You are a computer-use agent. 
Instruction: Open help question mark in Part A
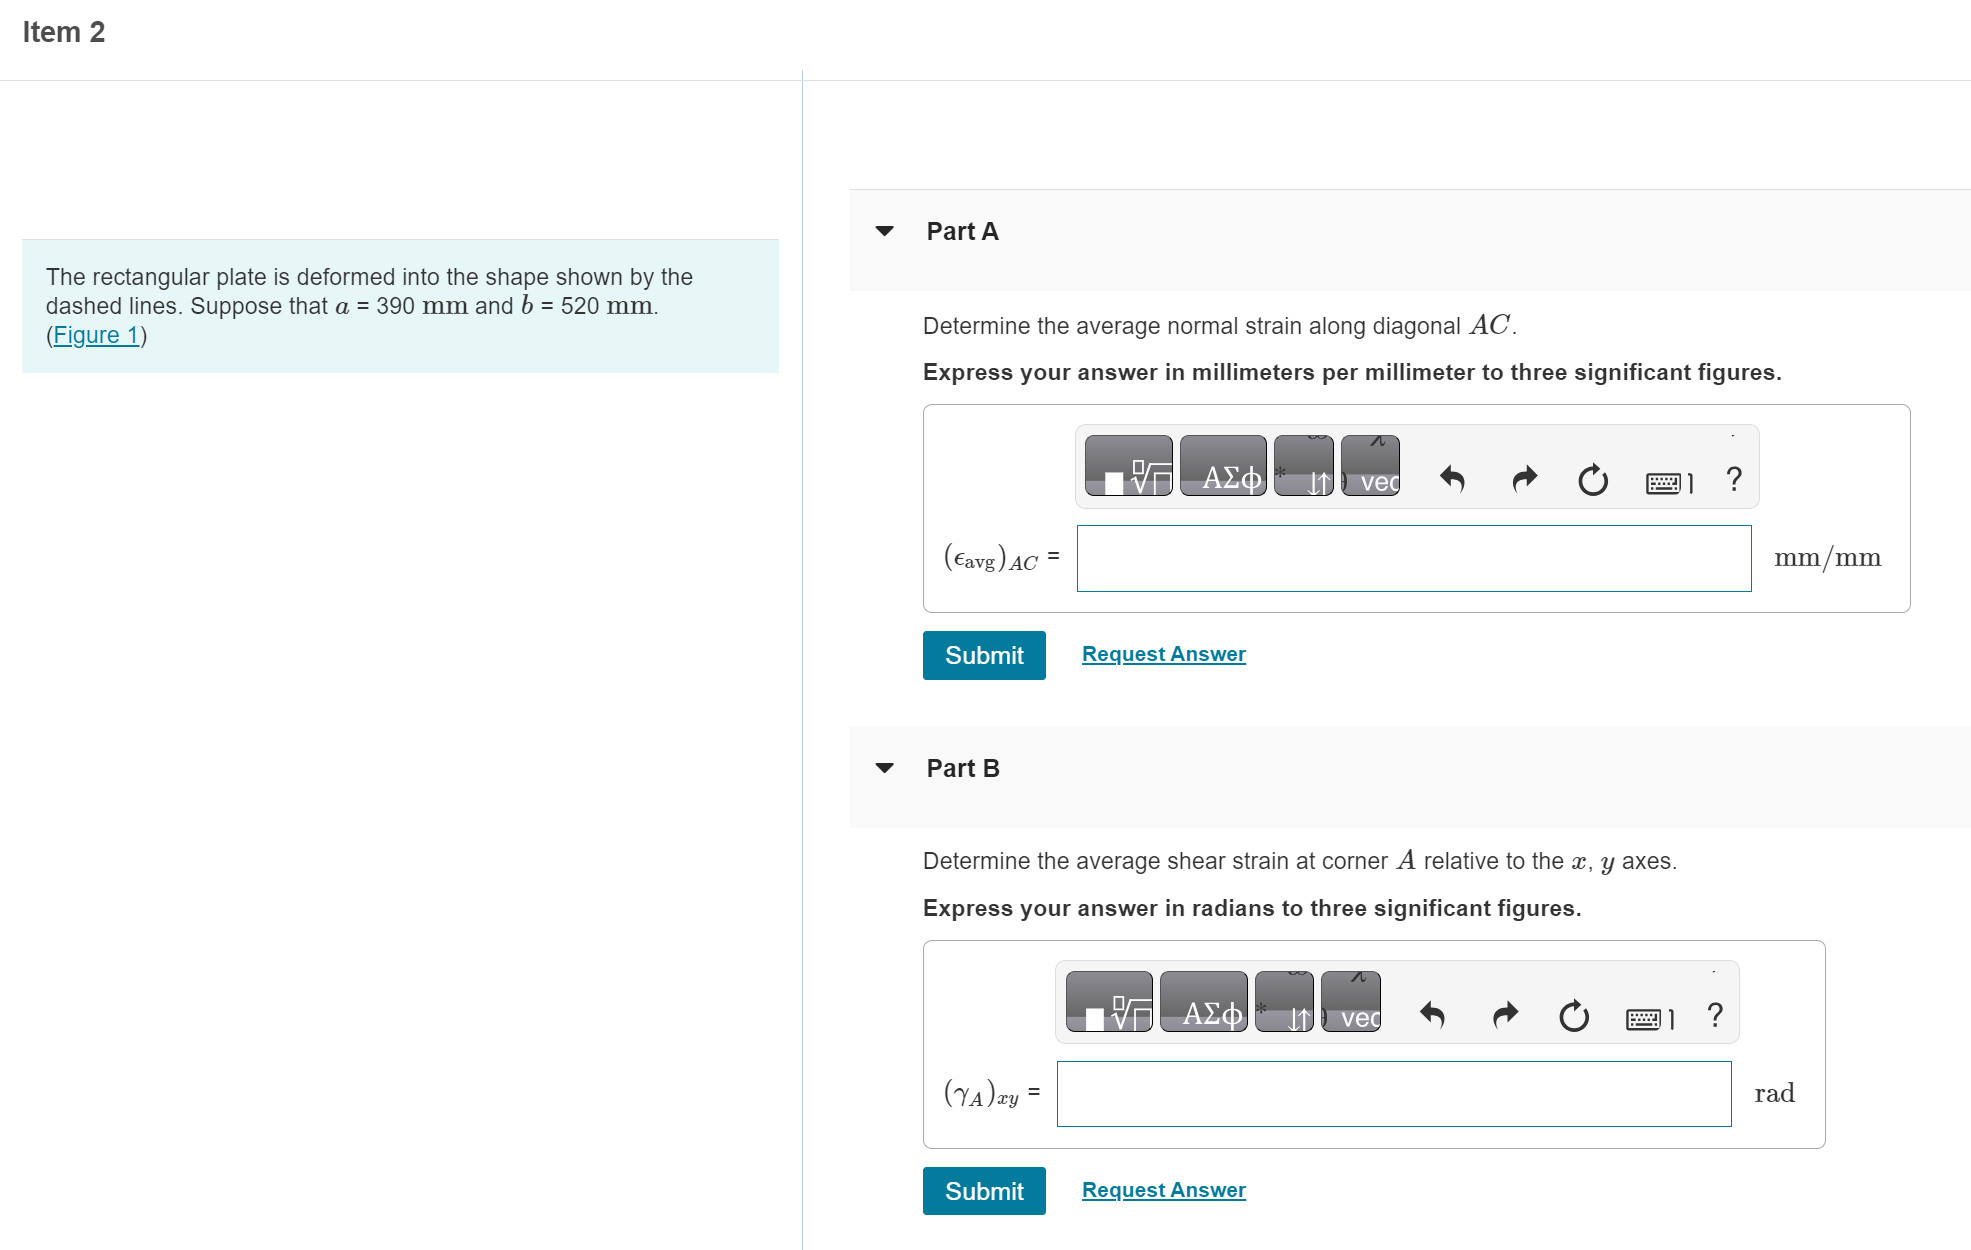point(1734,479)
